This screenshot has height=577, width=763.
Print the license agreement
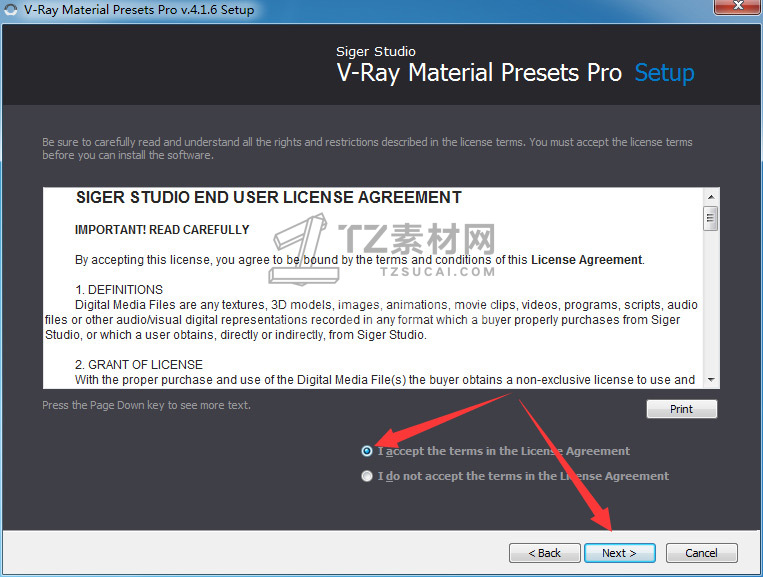click(x=681, y=409)
